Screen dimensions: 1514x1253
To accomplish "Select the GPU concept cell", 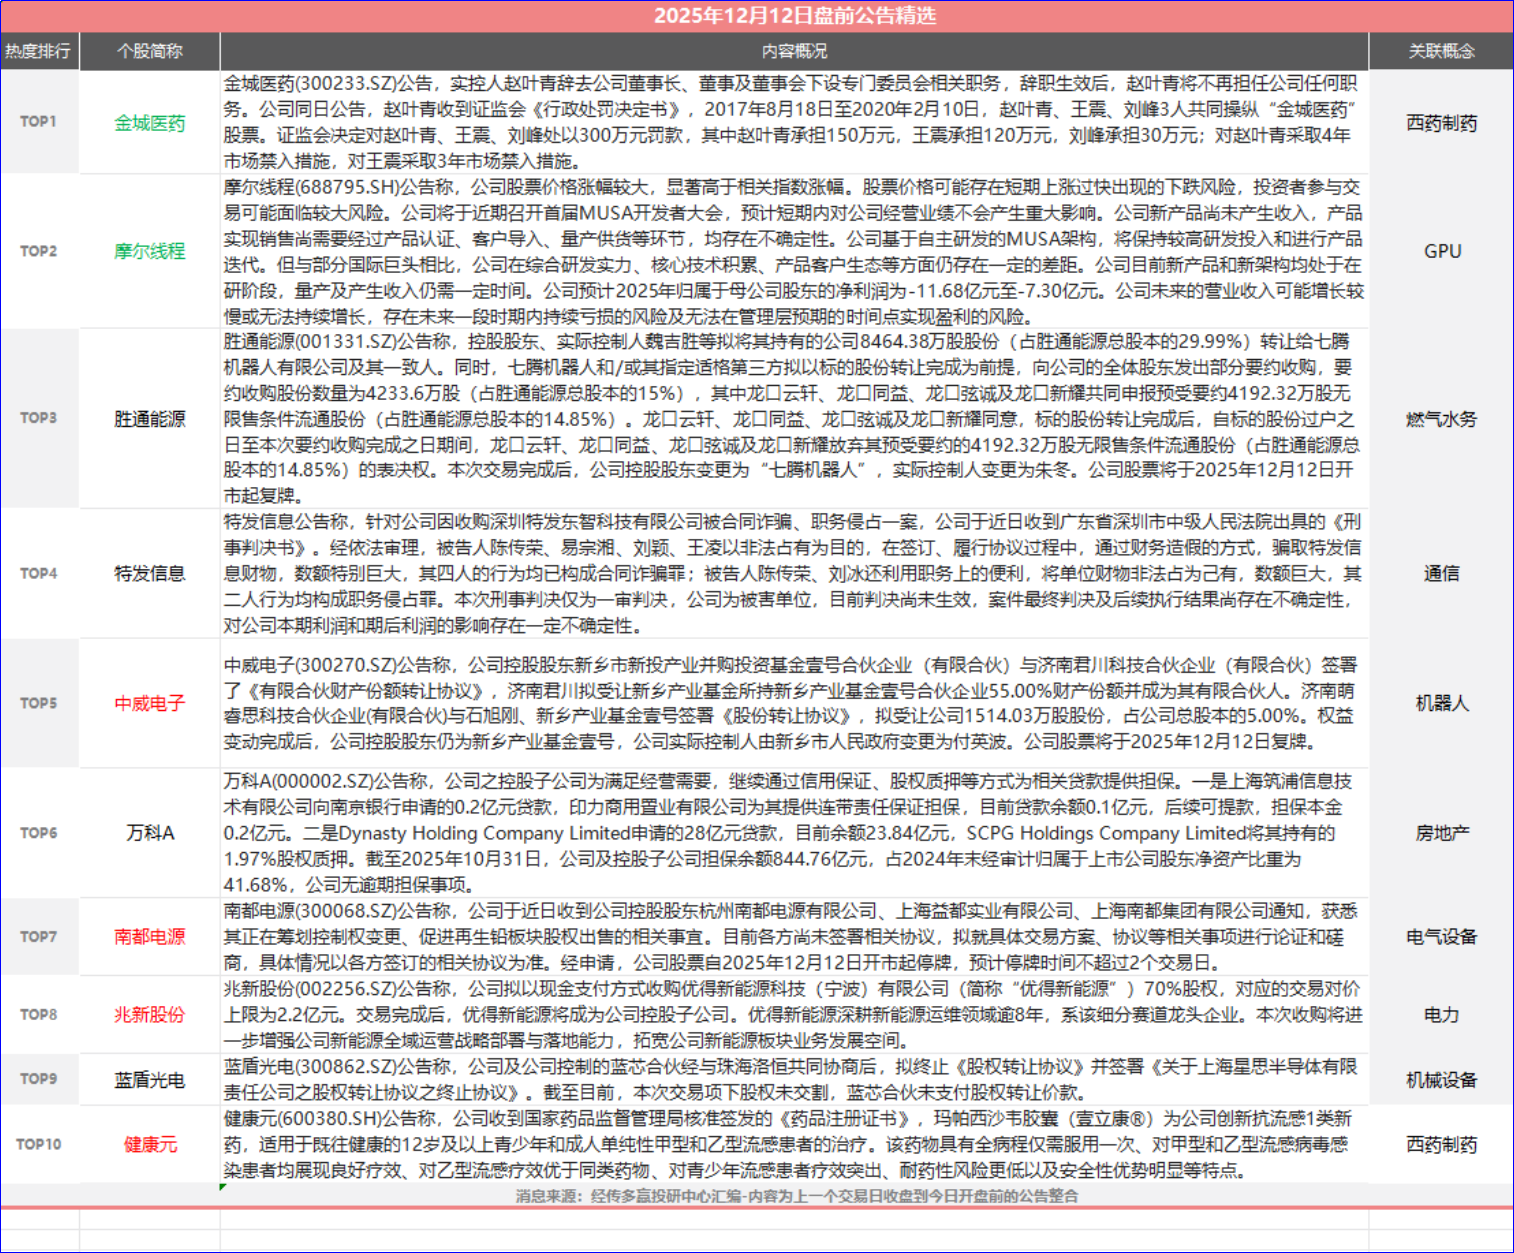I will 1442,251.
